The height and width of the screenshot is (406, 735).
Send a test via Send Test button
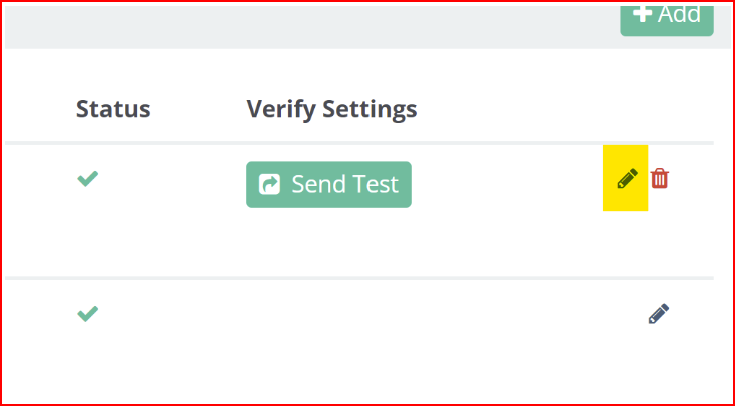329,184
